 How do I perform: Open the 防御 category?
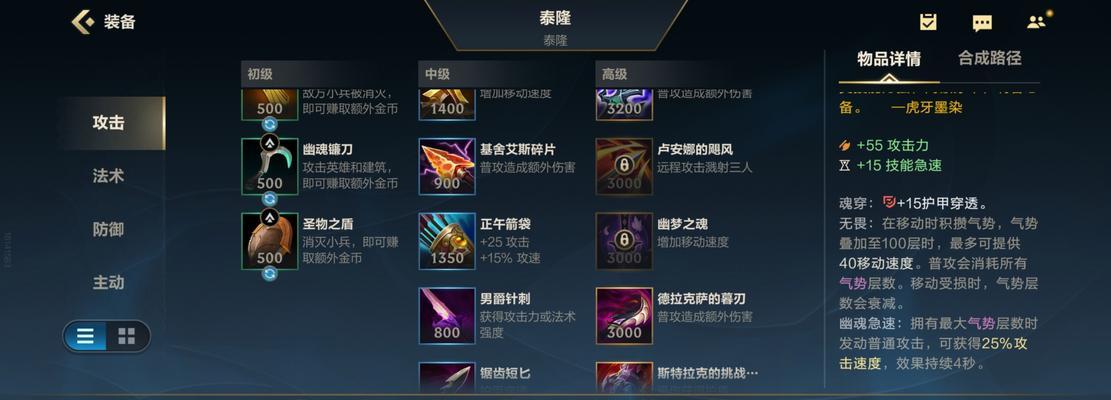point(108,229)
